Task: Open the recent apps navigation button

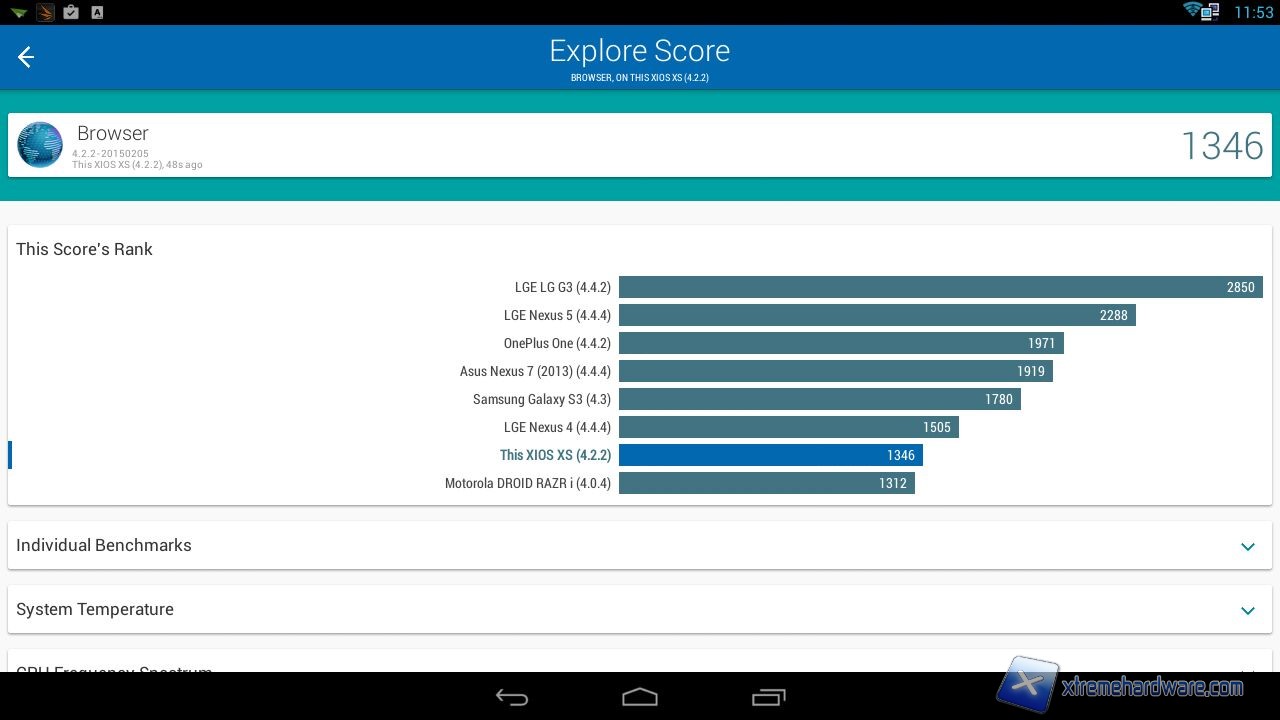Action: (x=768, y=697)
